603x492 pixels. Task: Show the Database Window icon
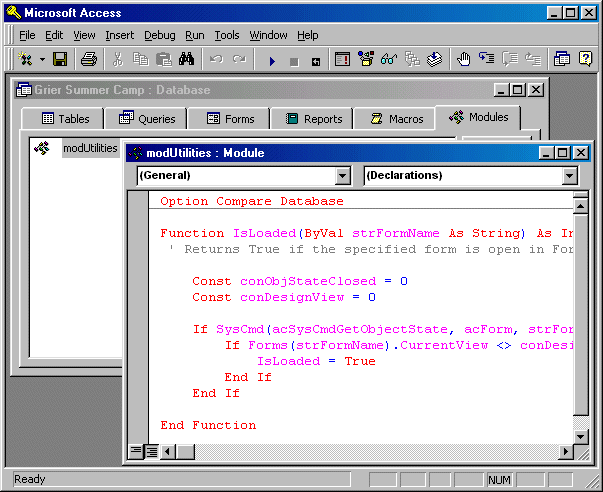[x=562, y=59]
